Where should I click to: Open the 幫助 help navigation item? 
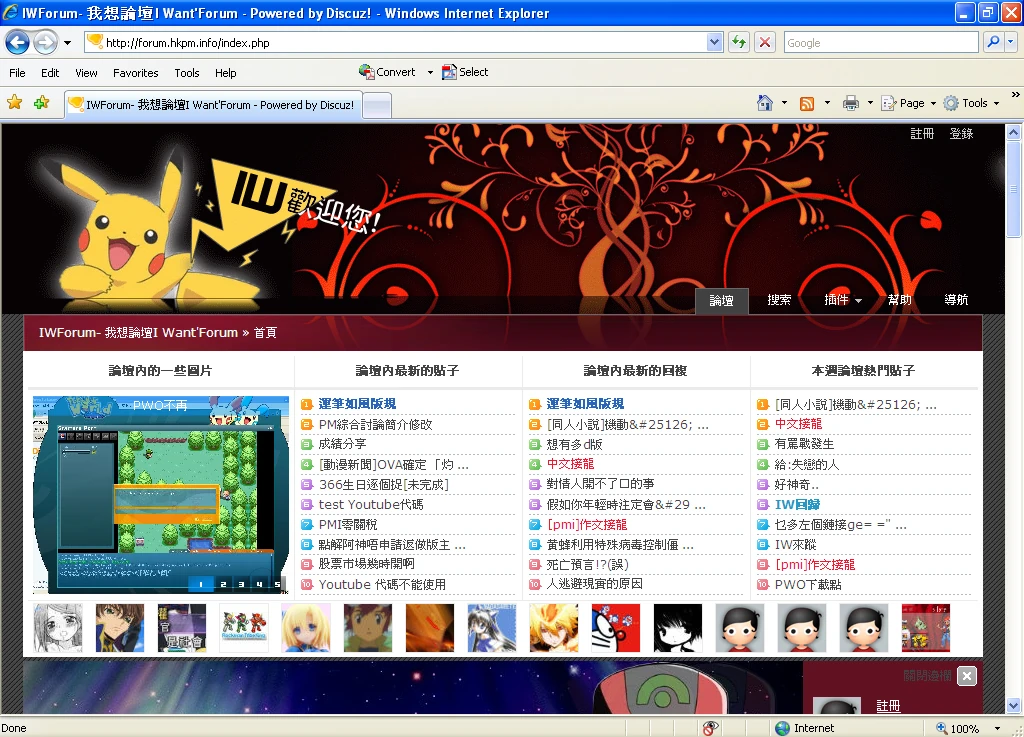pos(899,300)
